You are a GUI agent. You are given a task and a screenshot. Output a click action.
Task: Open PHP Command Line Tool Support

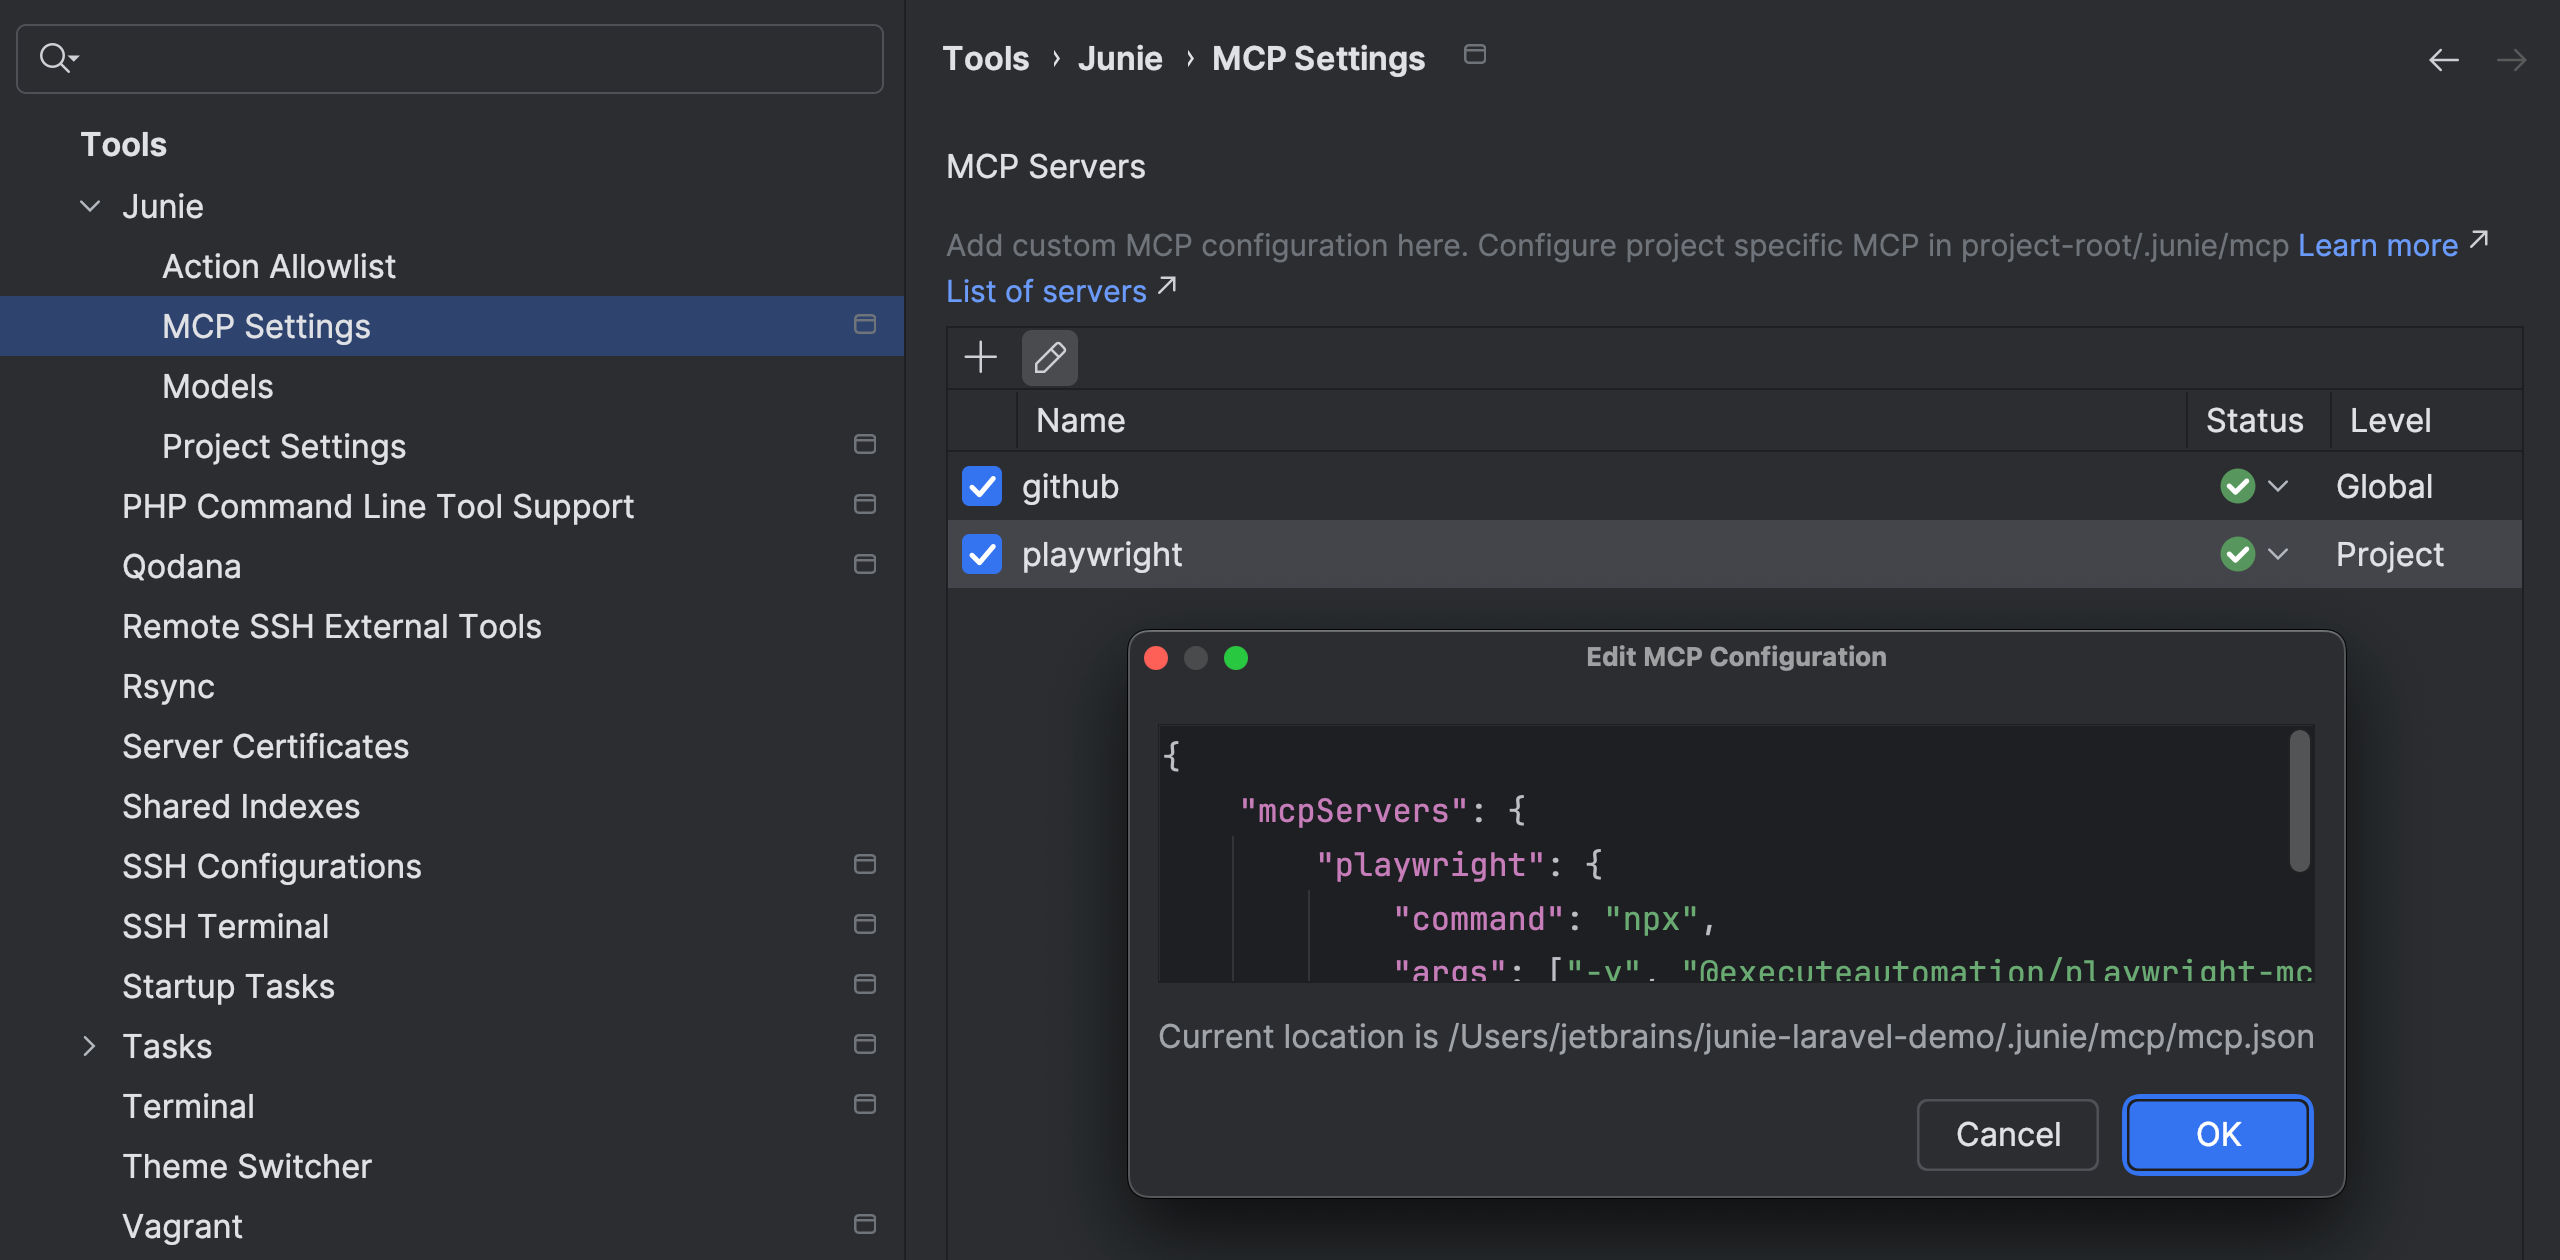pyautogui.click(x=378, y=506)
